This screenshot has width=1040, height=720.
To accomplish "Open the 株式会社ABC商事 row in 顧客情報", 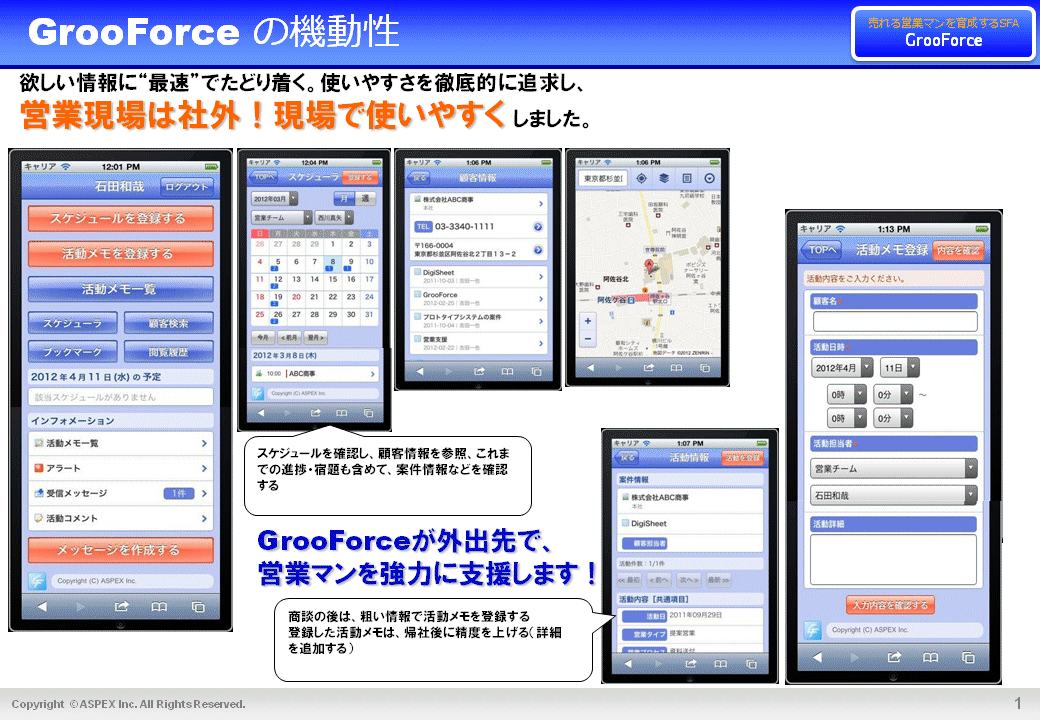I will point(478,203).
